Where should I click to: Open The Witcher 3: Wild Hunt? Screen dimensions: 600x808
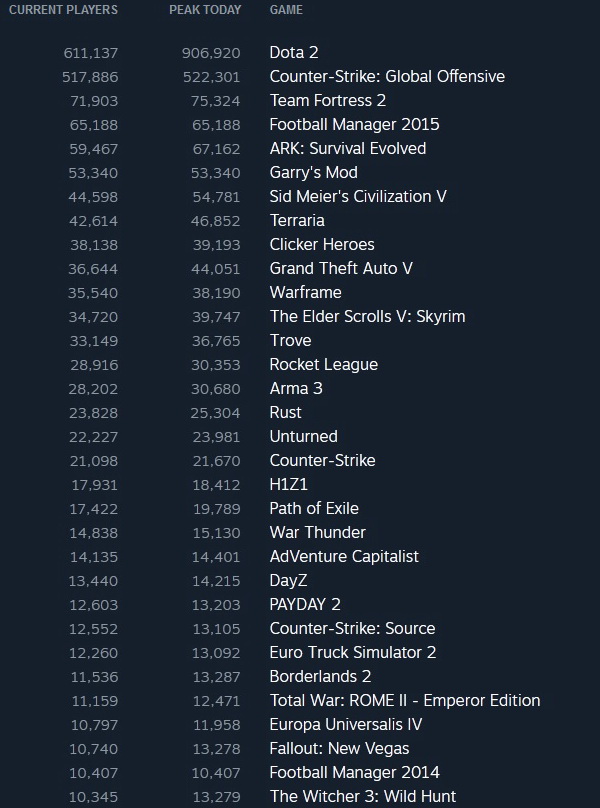(362, 796)
